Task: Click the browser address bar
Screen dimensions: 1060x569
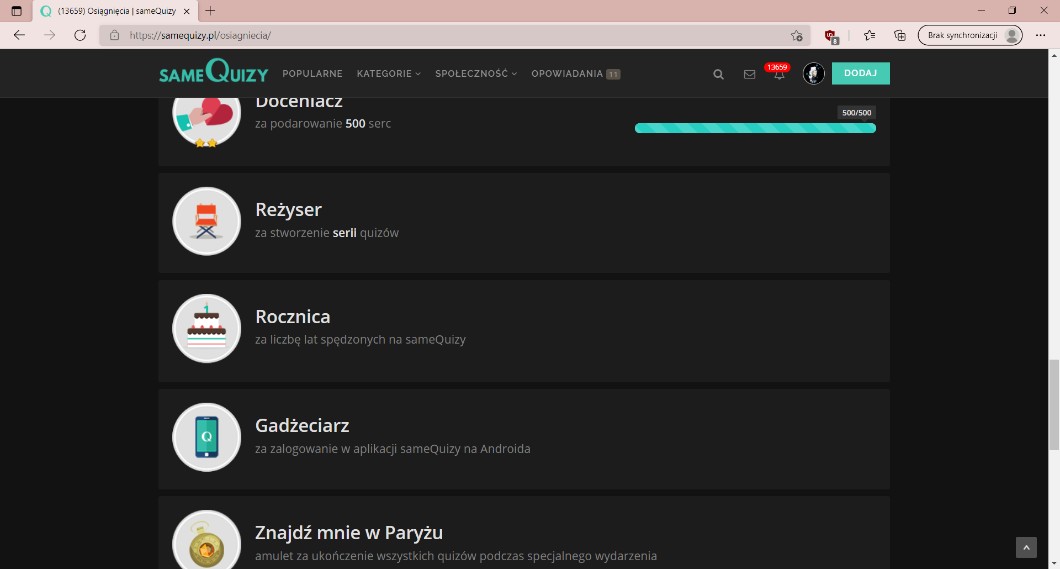Action: click(x=450, y=35)
